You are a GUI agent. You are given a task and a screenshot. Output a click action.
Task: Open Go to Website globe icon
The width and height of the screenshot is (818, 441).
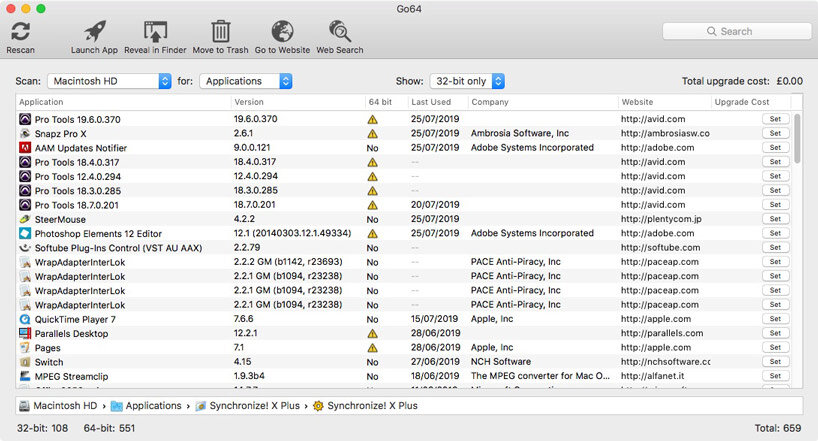[282, 31]
